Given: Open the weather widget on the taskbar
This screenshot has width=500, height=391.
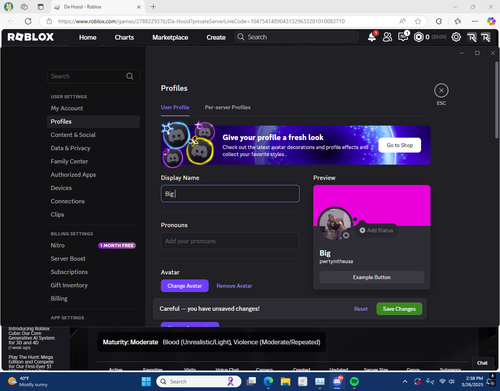Looking at the screenshot, I should point(28,381).
